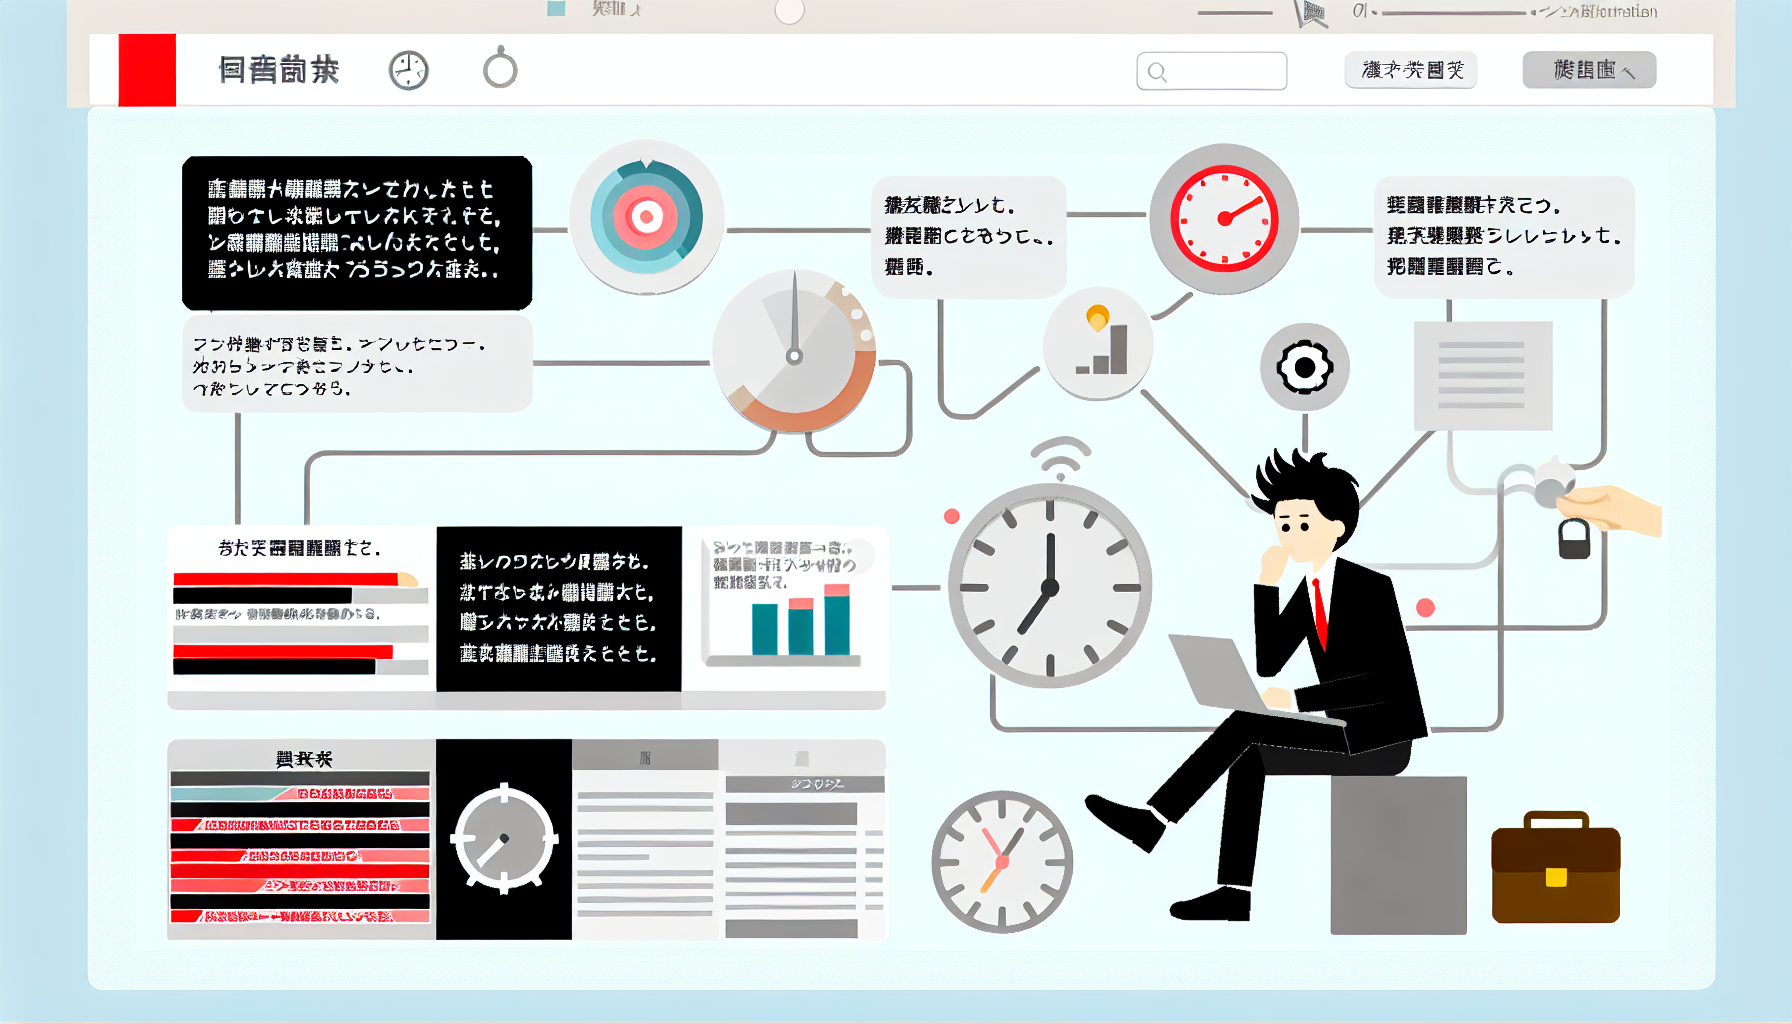Screen dimensions: 1792x1024
Task: Select the dark gray tab above the text list
Action: (645, 755)
